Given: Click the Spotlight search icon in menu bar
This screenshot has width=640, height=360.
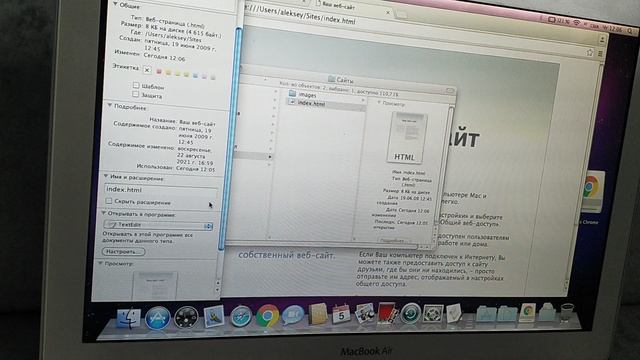Looking at the screenshot, I should coord(630,30).
